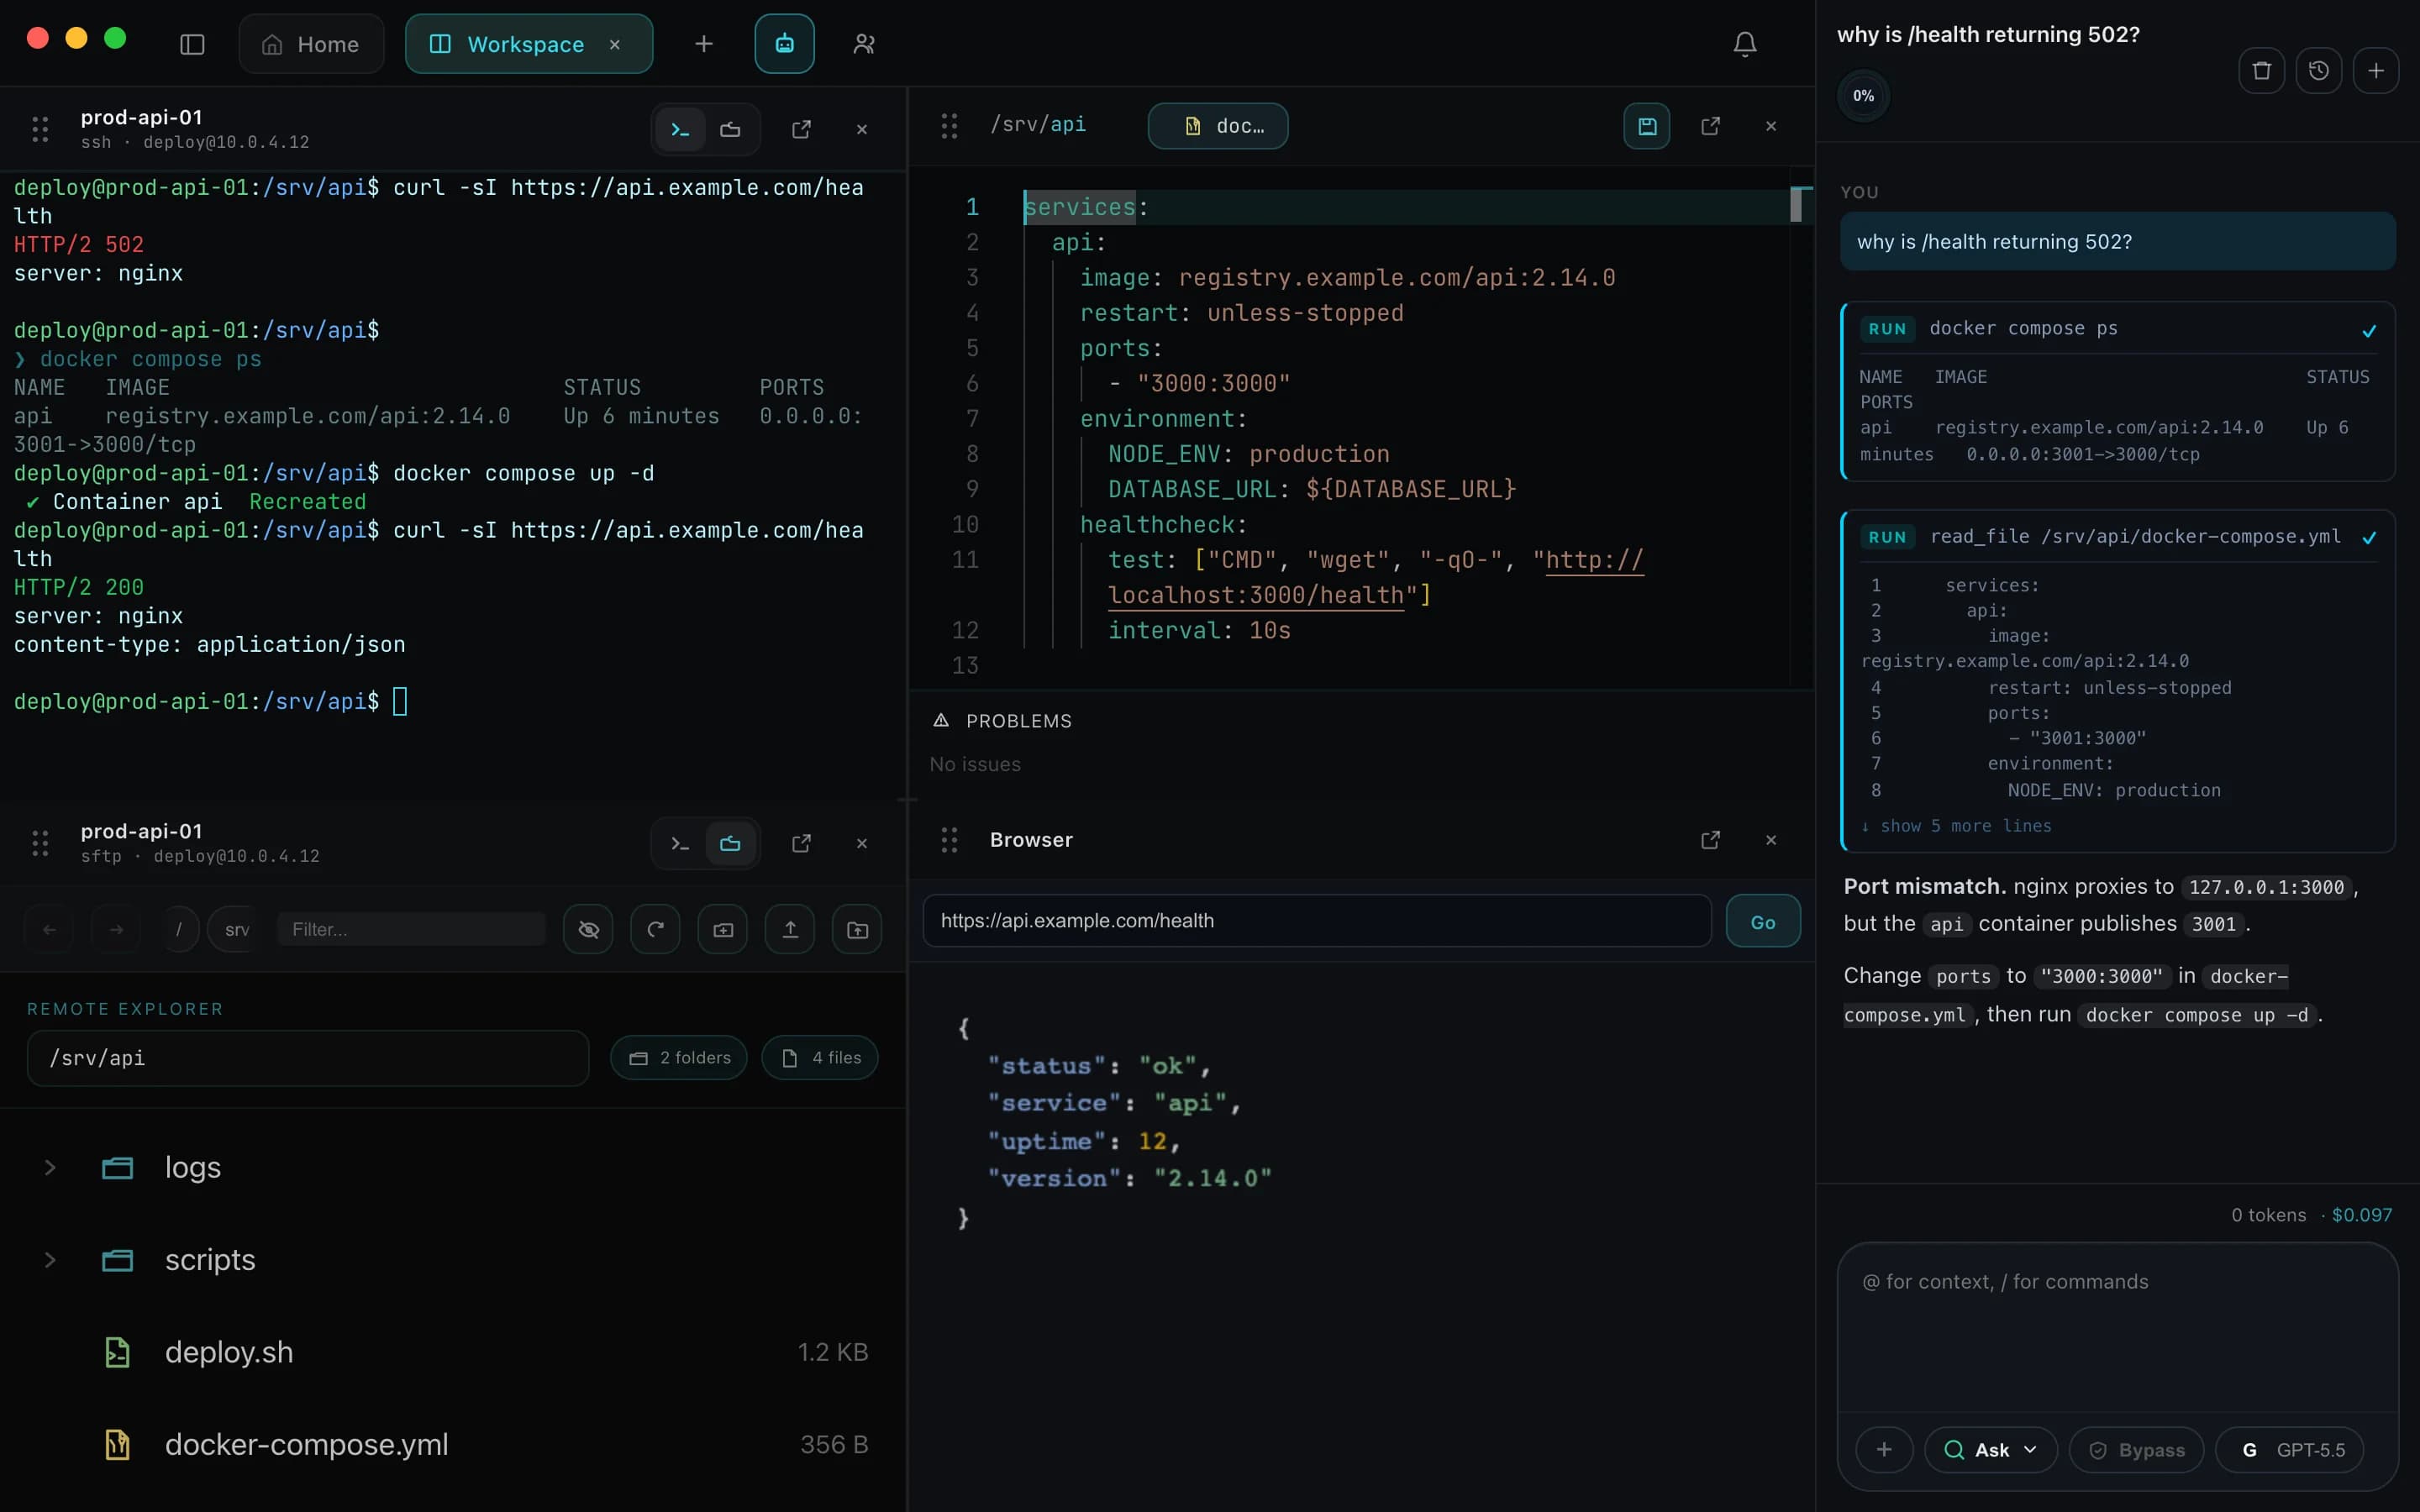Toggle hidden files visibility in sftp

[588, 930]
